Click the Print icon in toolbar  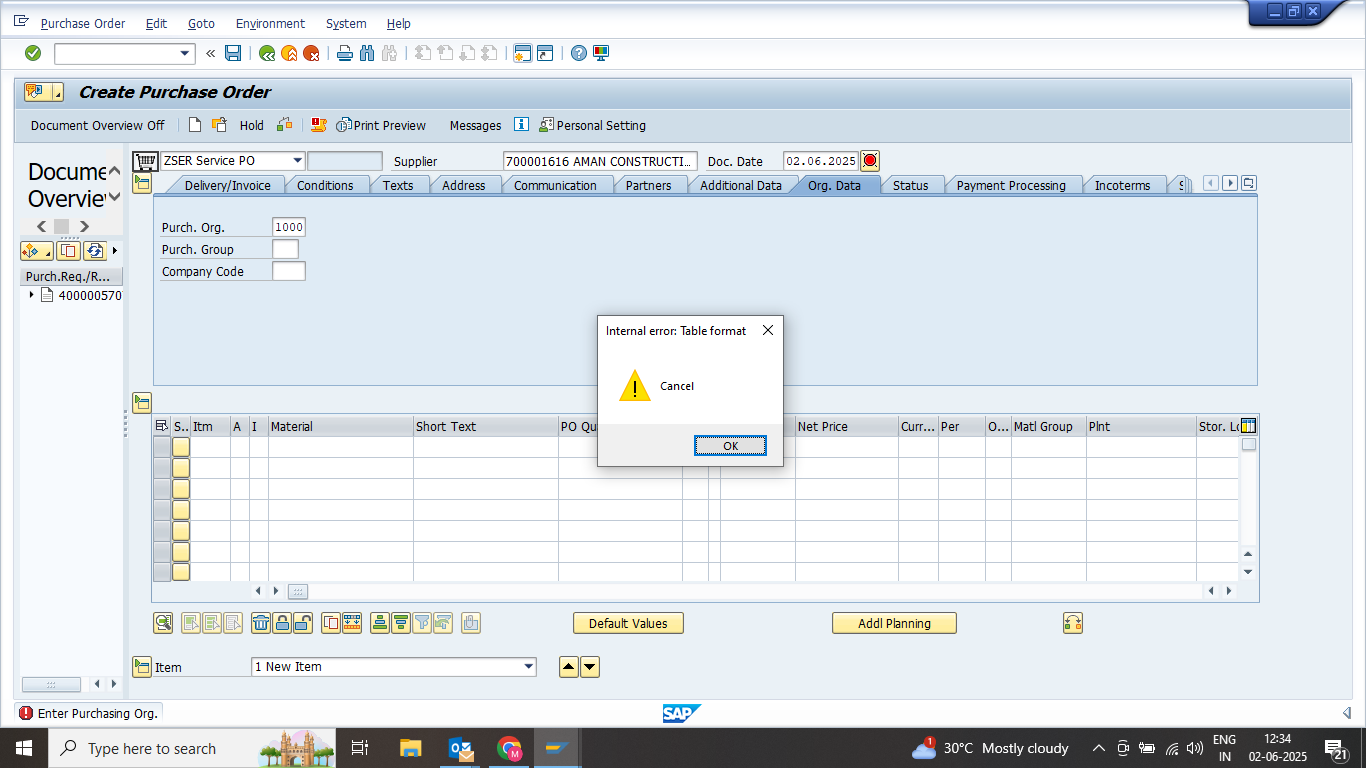point(345,53)
